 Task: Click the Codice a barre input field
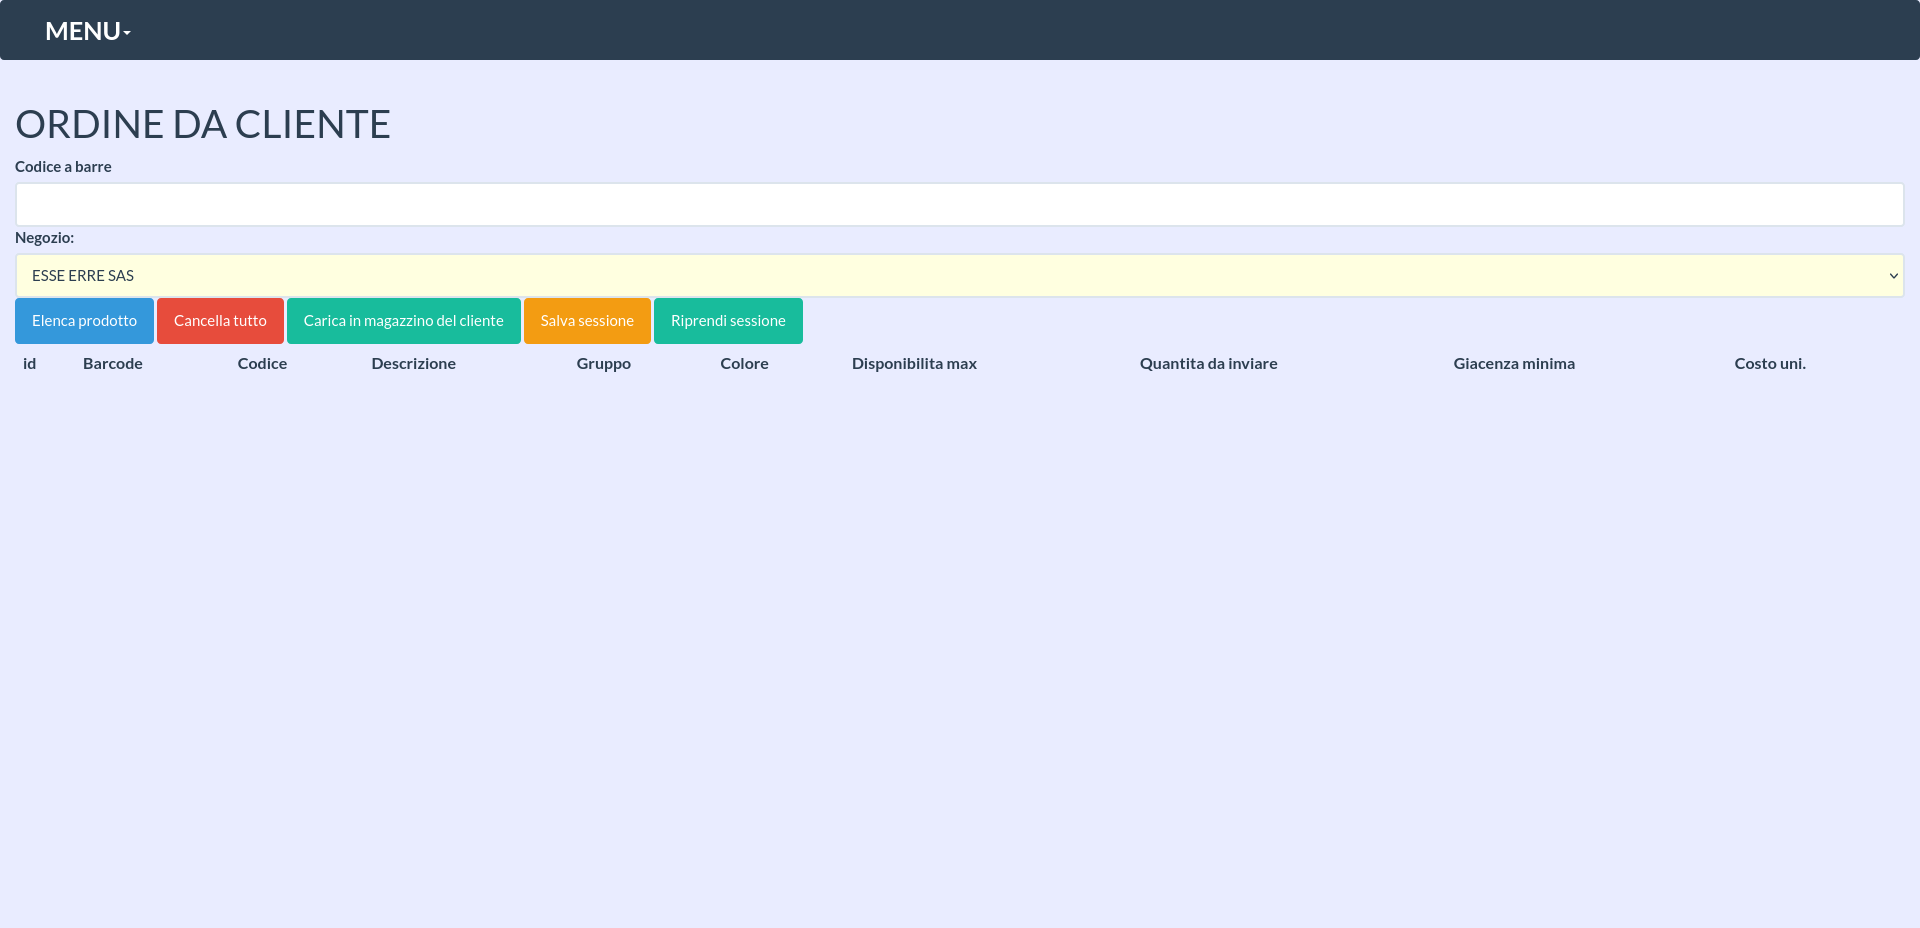tap(959, 205)
